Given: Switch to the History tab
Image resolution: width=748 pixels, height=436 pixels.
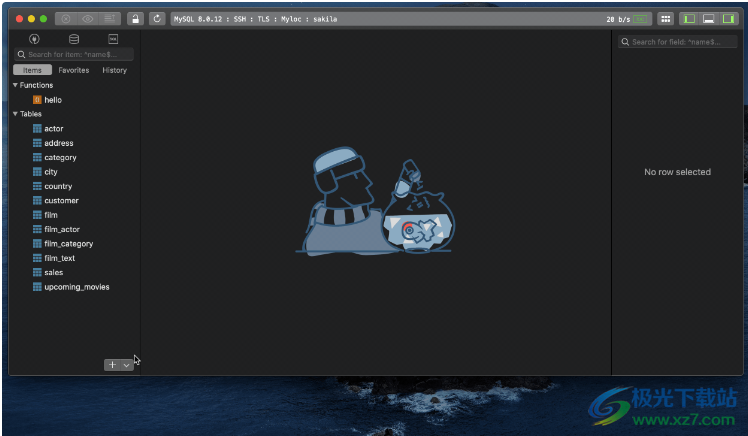Looking at the screenshot, I should [x=114, y=70].
